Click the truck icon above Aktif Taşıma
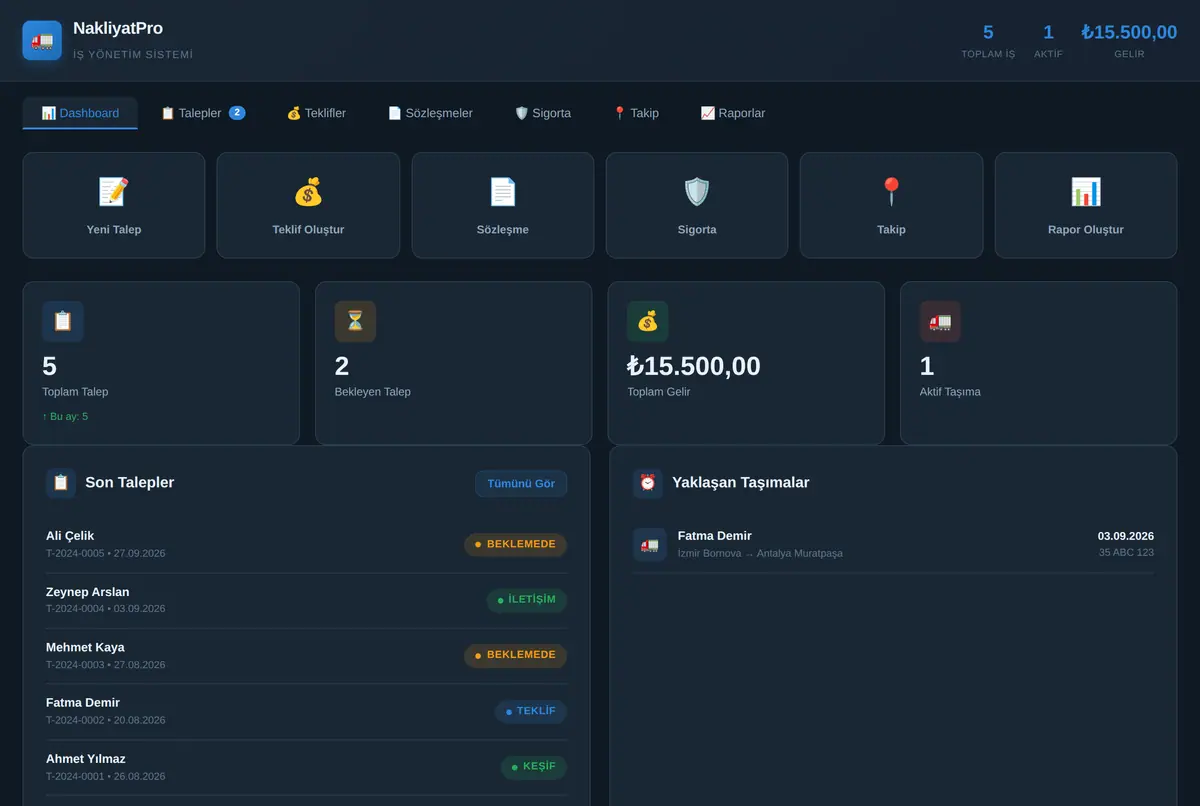This screenshot has height=806, width=1200. [x=940, y=322]
